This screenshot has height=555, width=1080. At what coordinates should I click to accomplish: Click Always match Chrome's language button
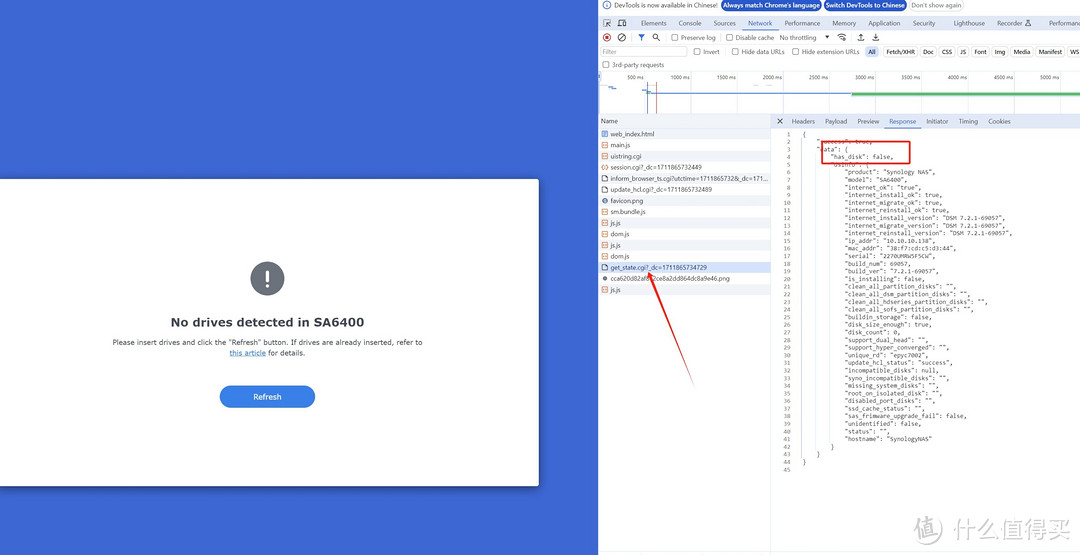click(x=771, y=5)
